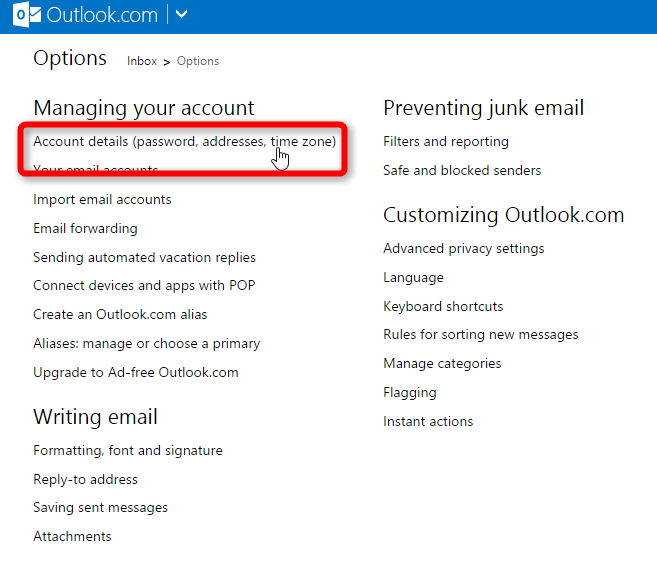Open Manage categories
The width and height of the screenshot is (657, 566).
[x=442, y=364]
